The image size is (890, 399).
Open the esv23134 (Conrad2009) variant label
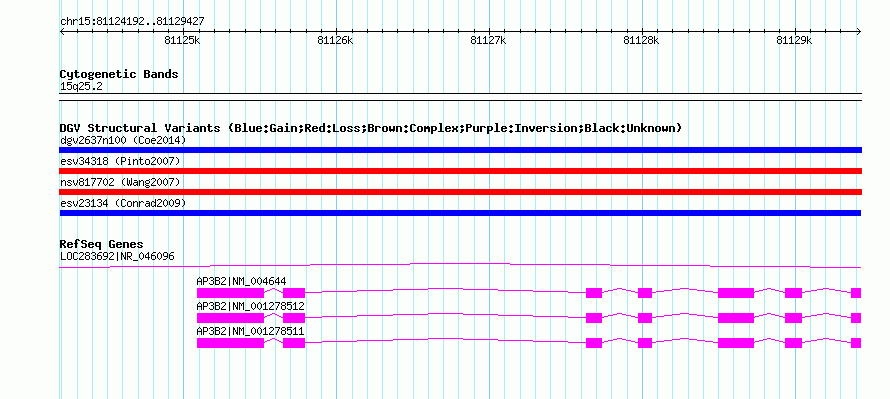point(123,203)
